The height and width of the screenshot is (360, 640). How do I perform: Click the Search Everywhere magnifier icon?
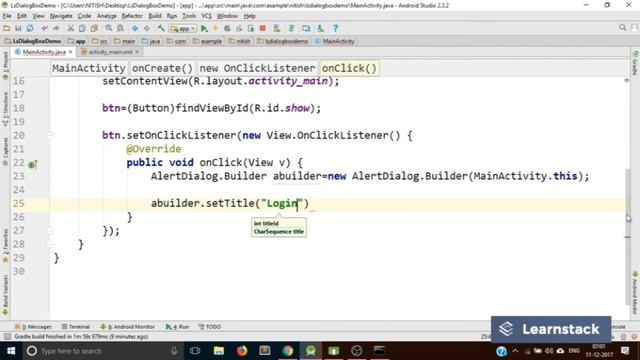622,28
